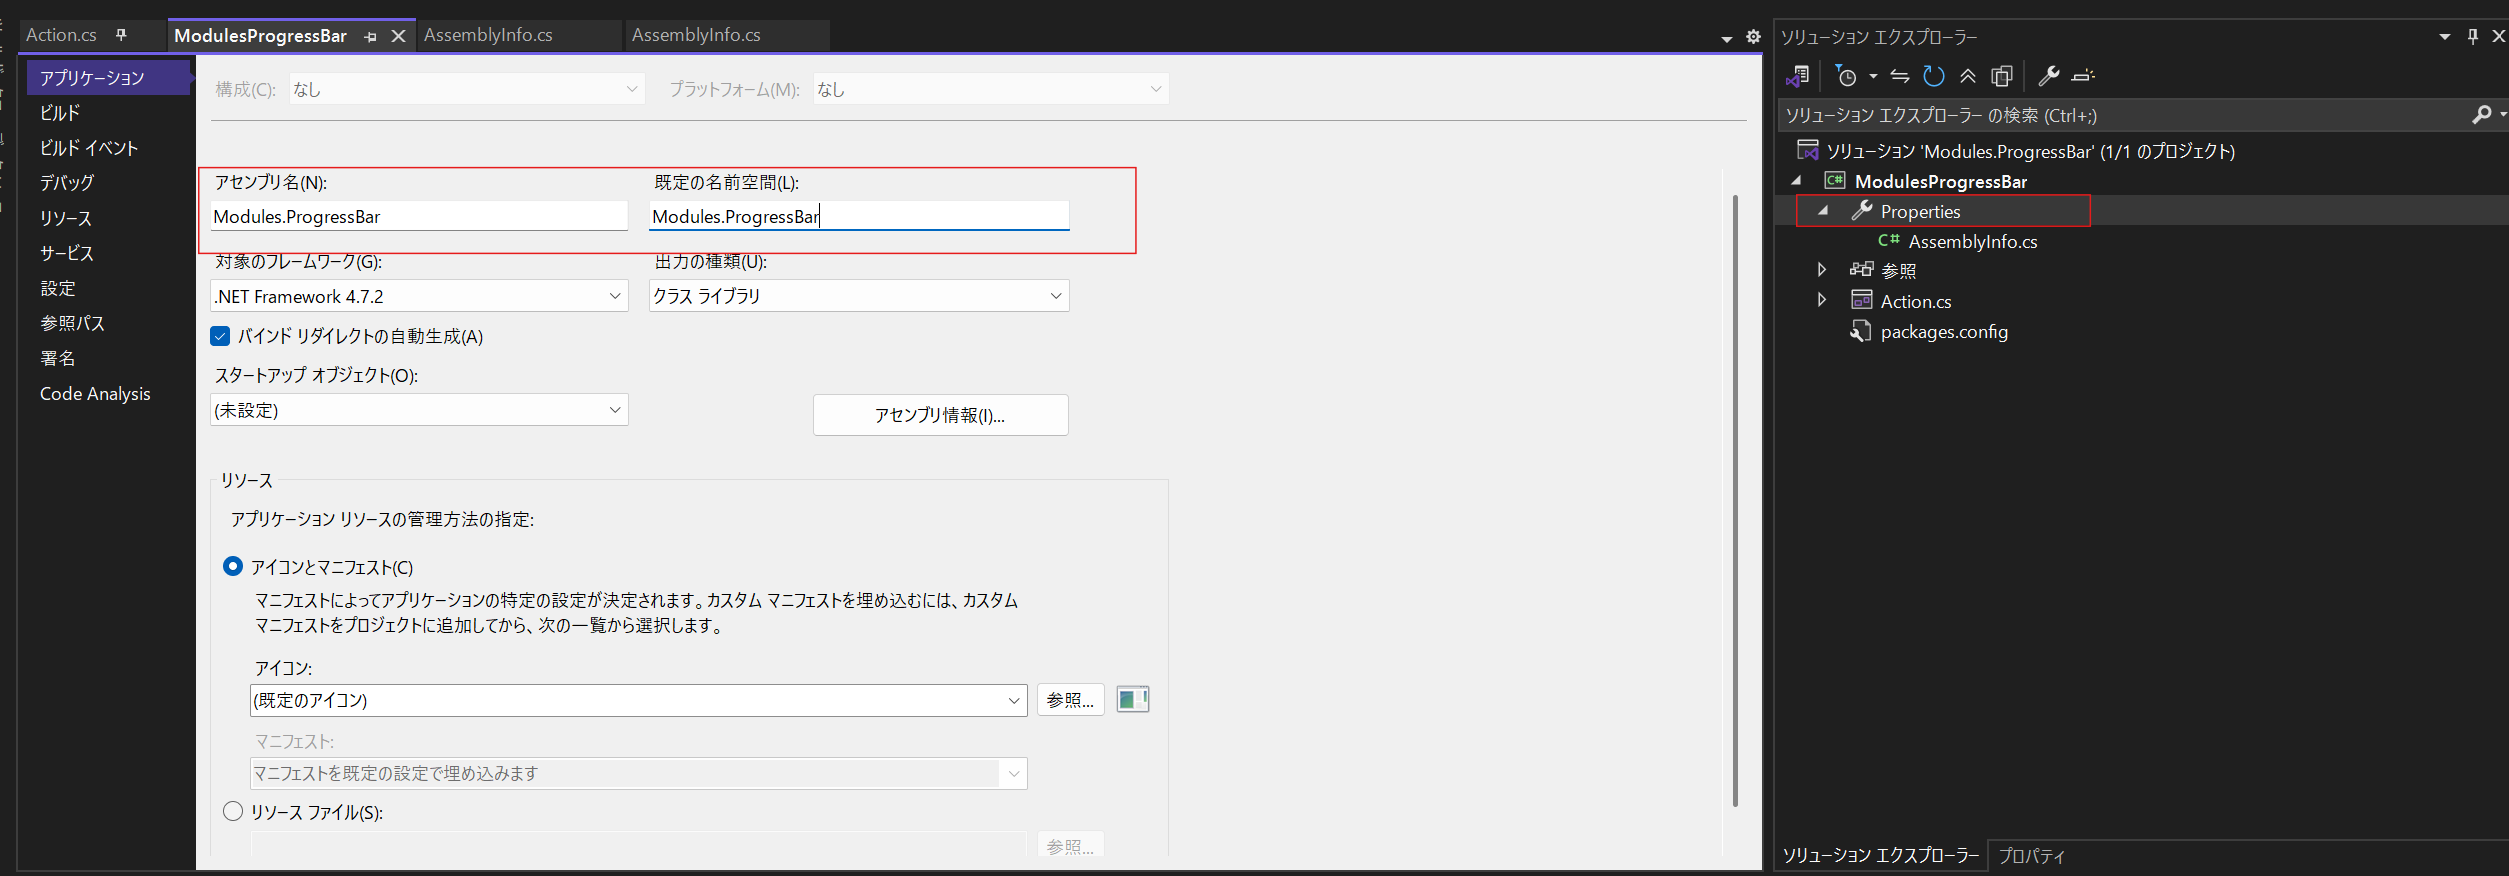Screen dimensions: 2509x876
Task: Close the ModulesProgressBar tab
Action: point(398,36)
